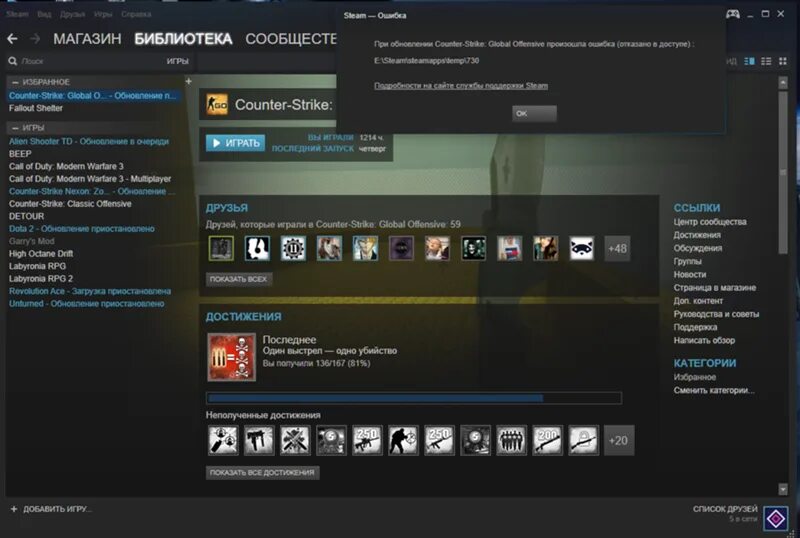800x538 pixels.
Task: Click the achievements progress bar
Action: coord(414,398)
